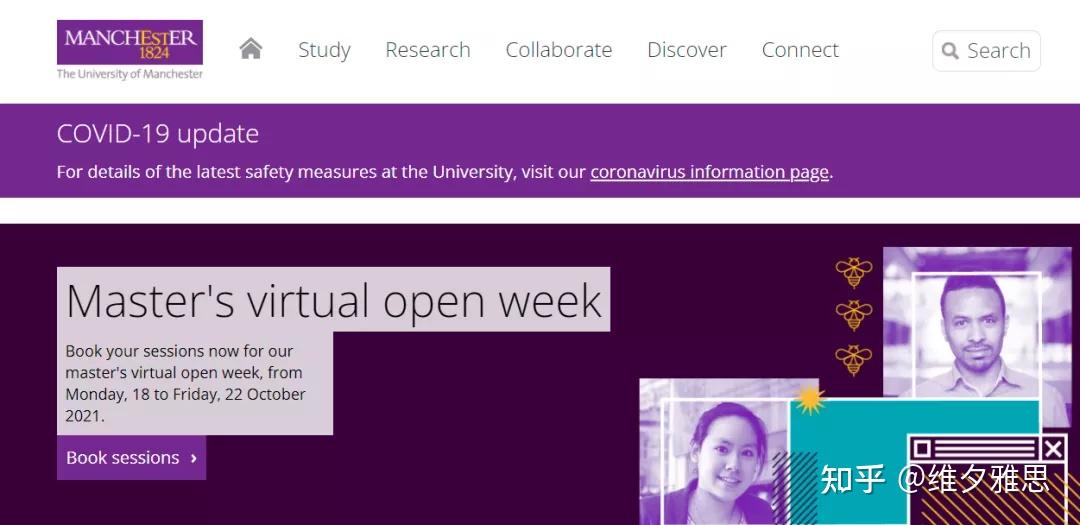Viewport: 1080px width, 525px height.
Task: Click the home icon in navigation
Action: coord(251,49)
